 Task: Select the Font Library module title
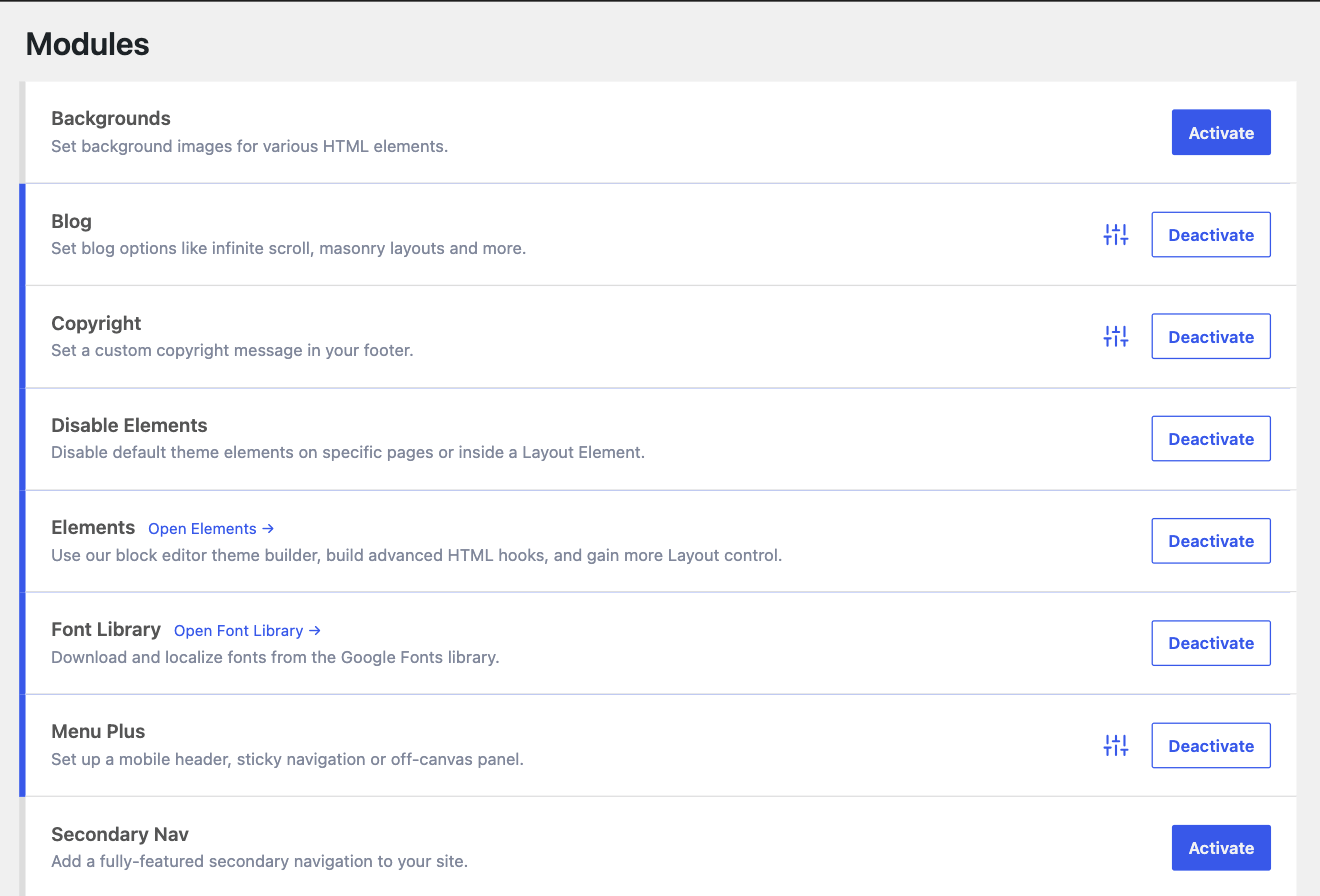[106, 629]
